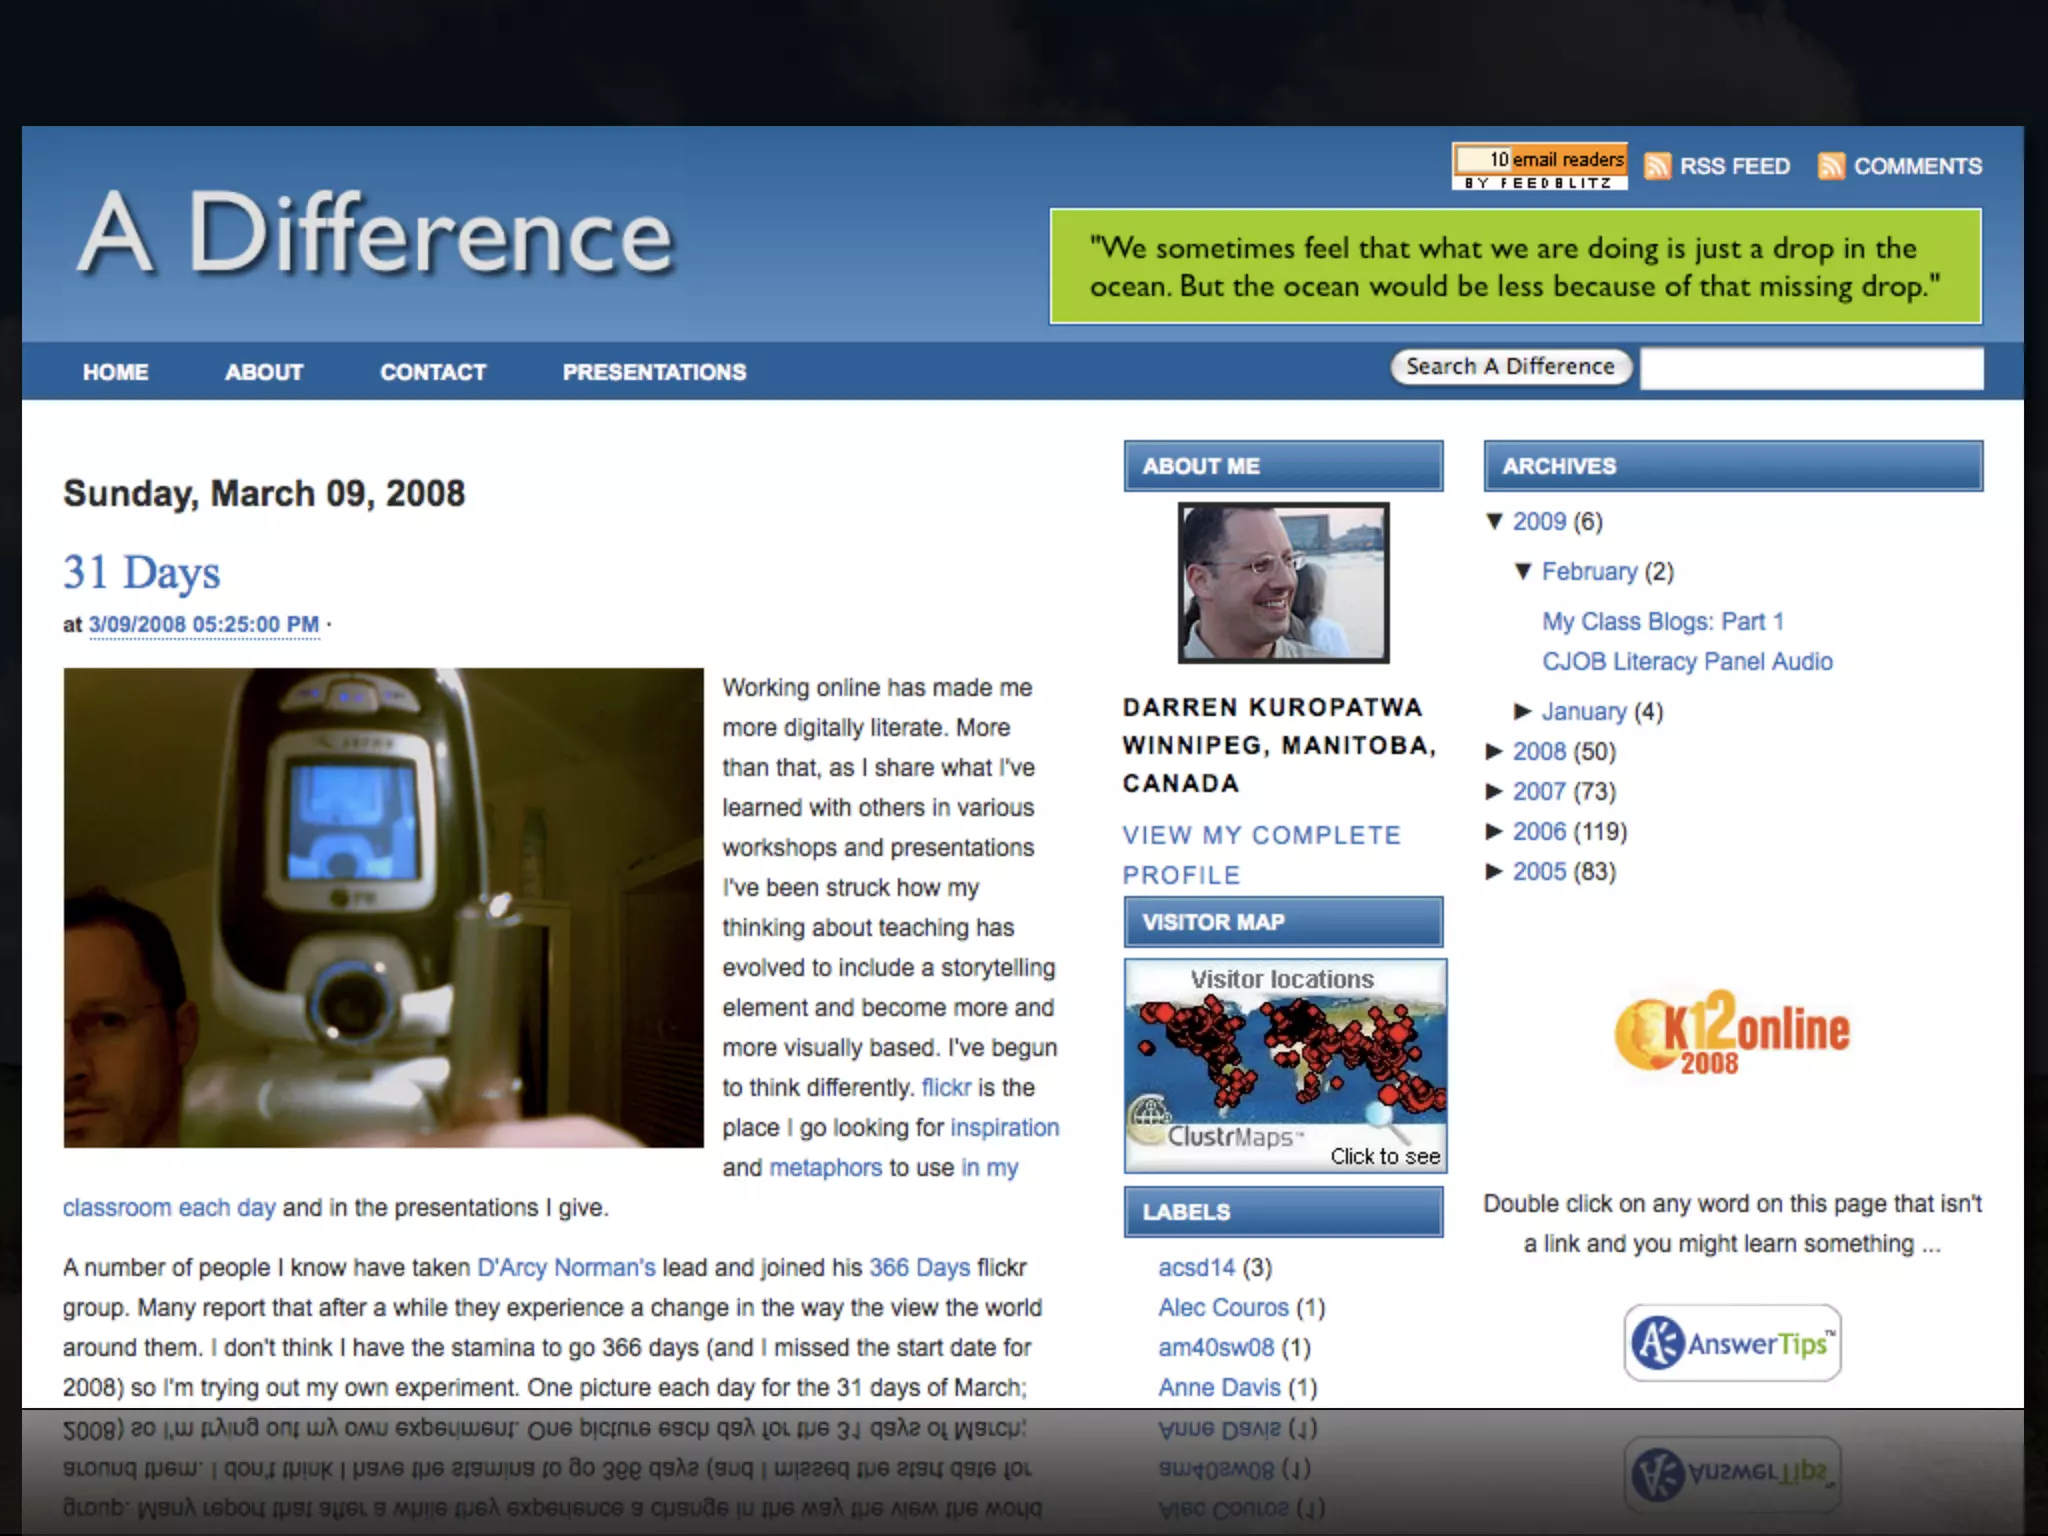Expand the 2008 archive year
Image resolution: width=2048 pixels, height=1536 pixels.
click(1495, 751)
